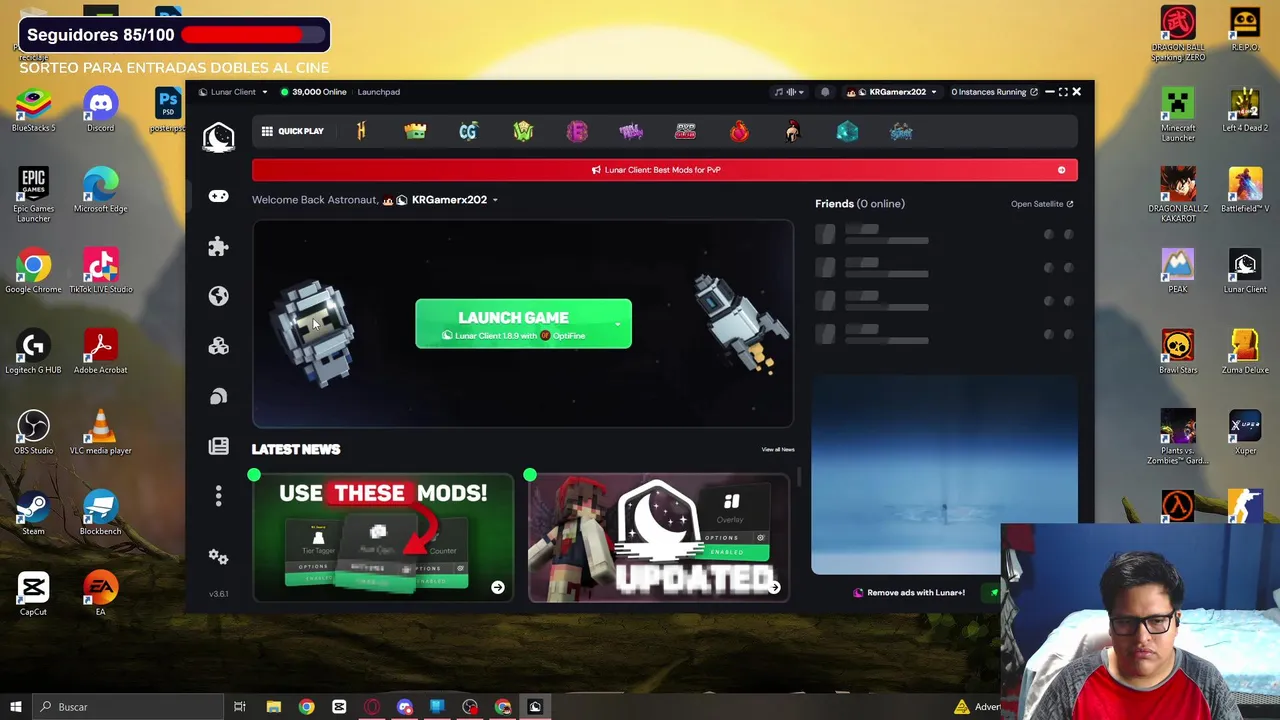Viewport: 1280px width, 720px height.
Task: Select the spartan helmet server icon
Action: coord(793,131)
